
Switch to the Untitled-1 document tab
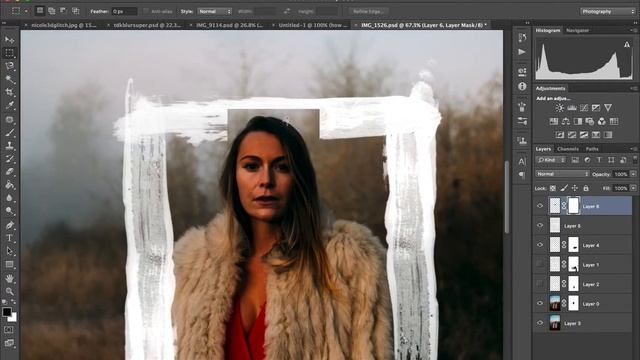point(313,25)
